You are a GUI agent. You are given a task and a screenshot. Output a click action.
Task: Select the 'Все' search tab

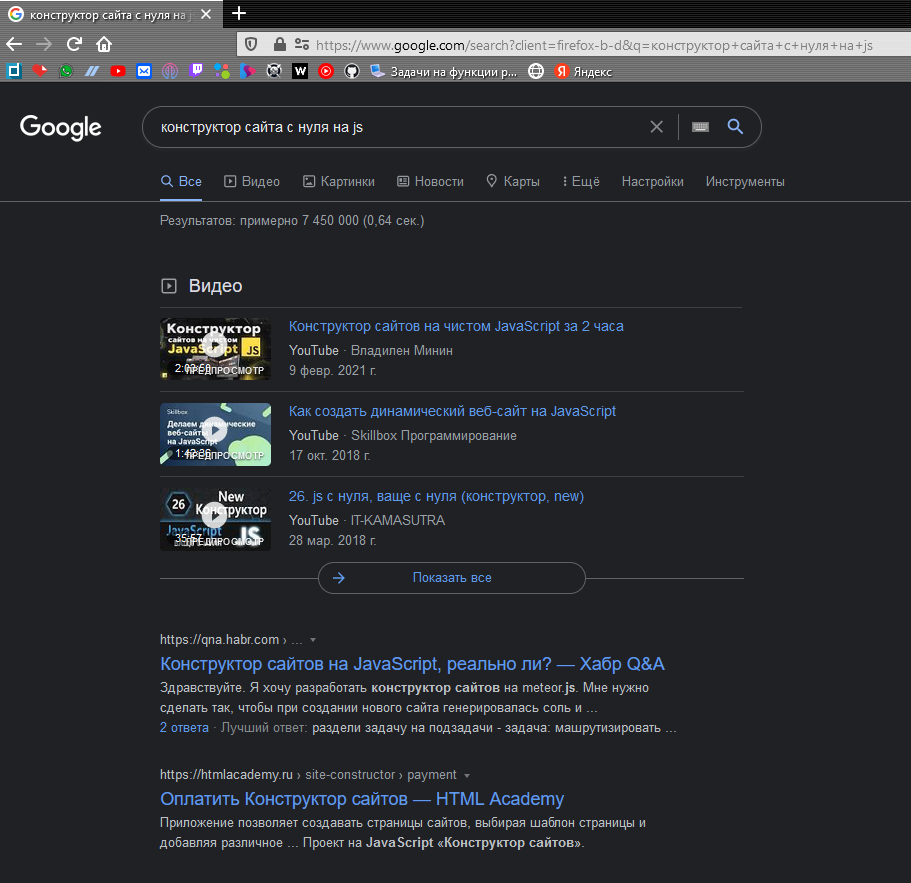[x=181, y=181]
